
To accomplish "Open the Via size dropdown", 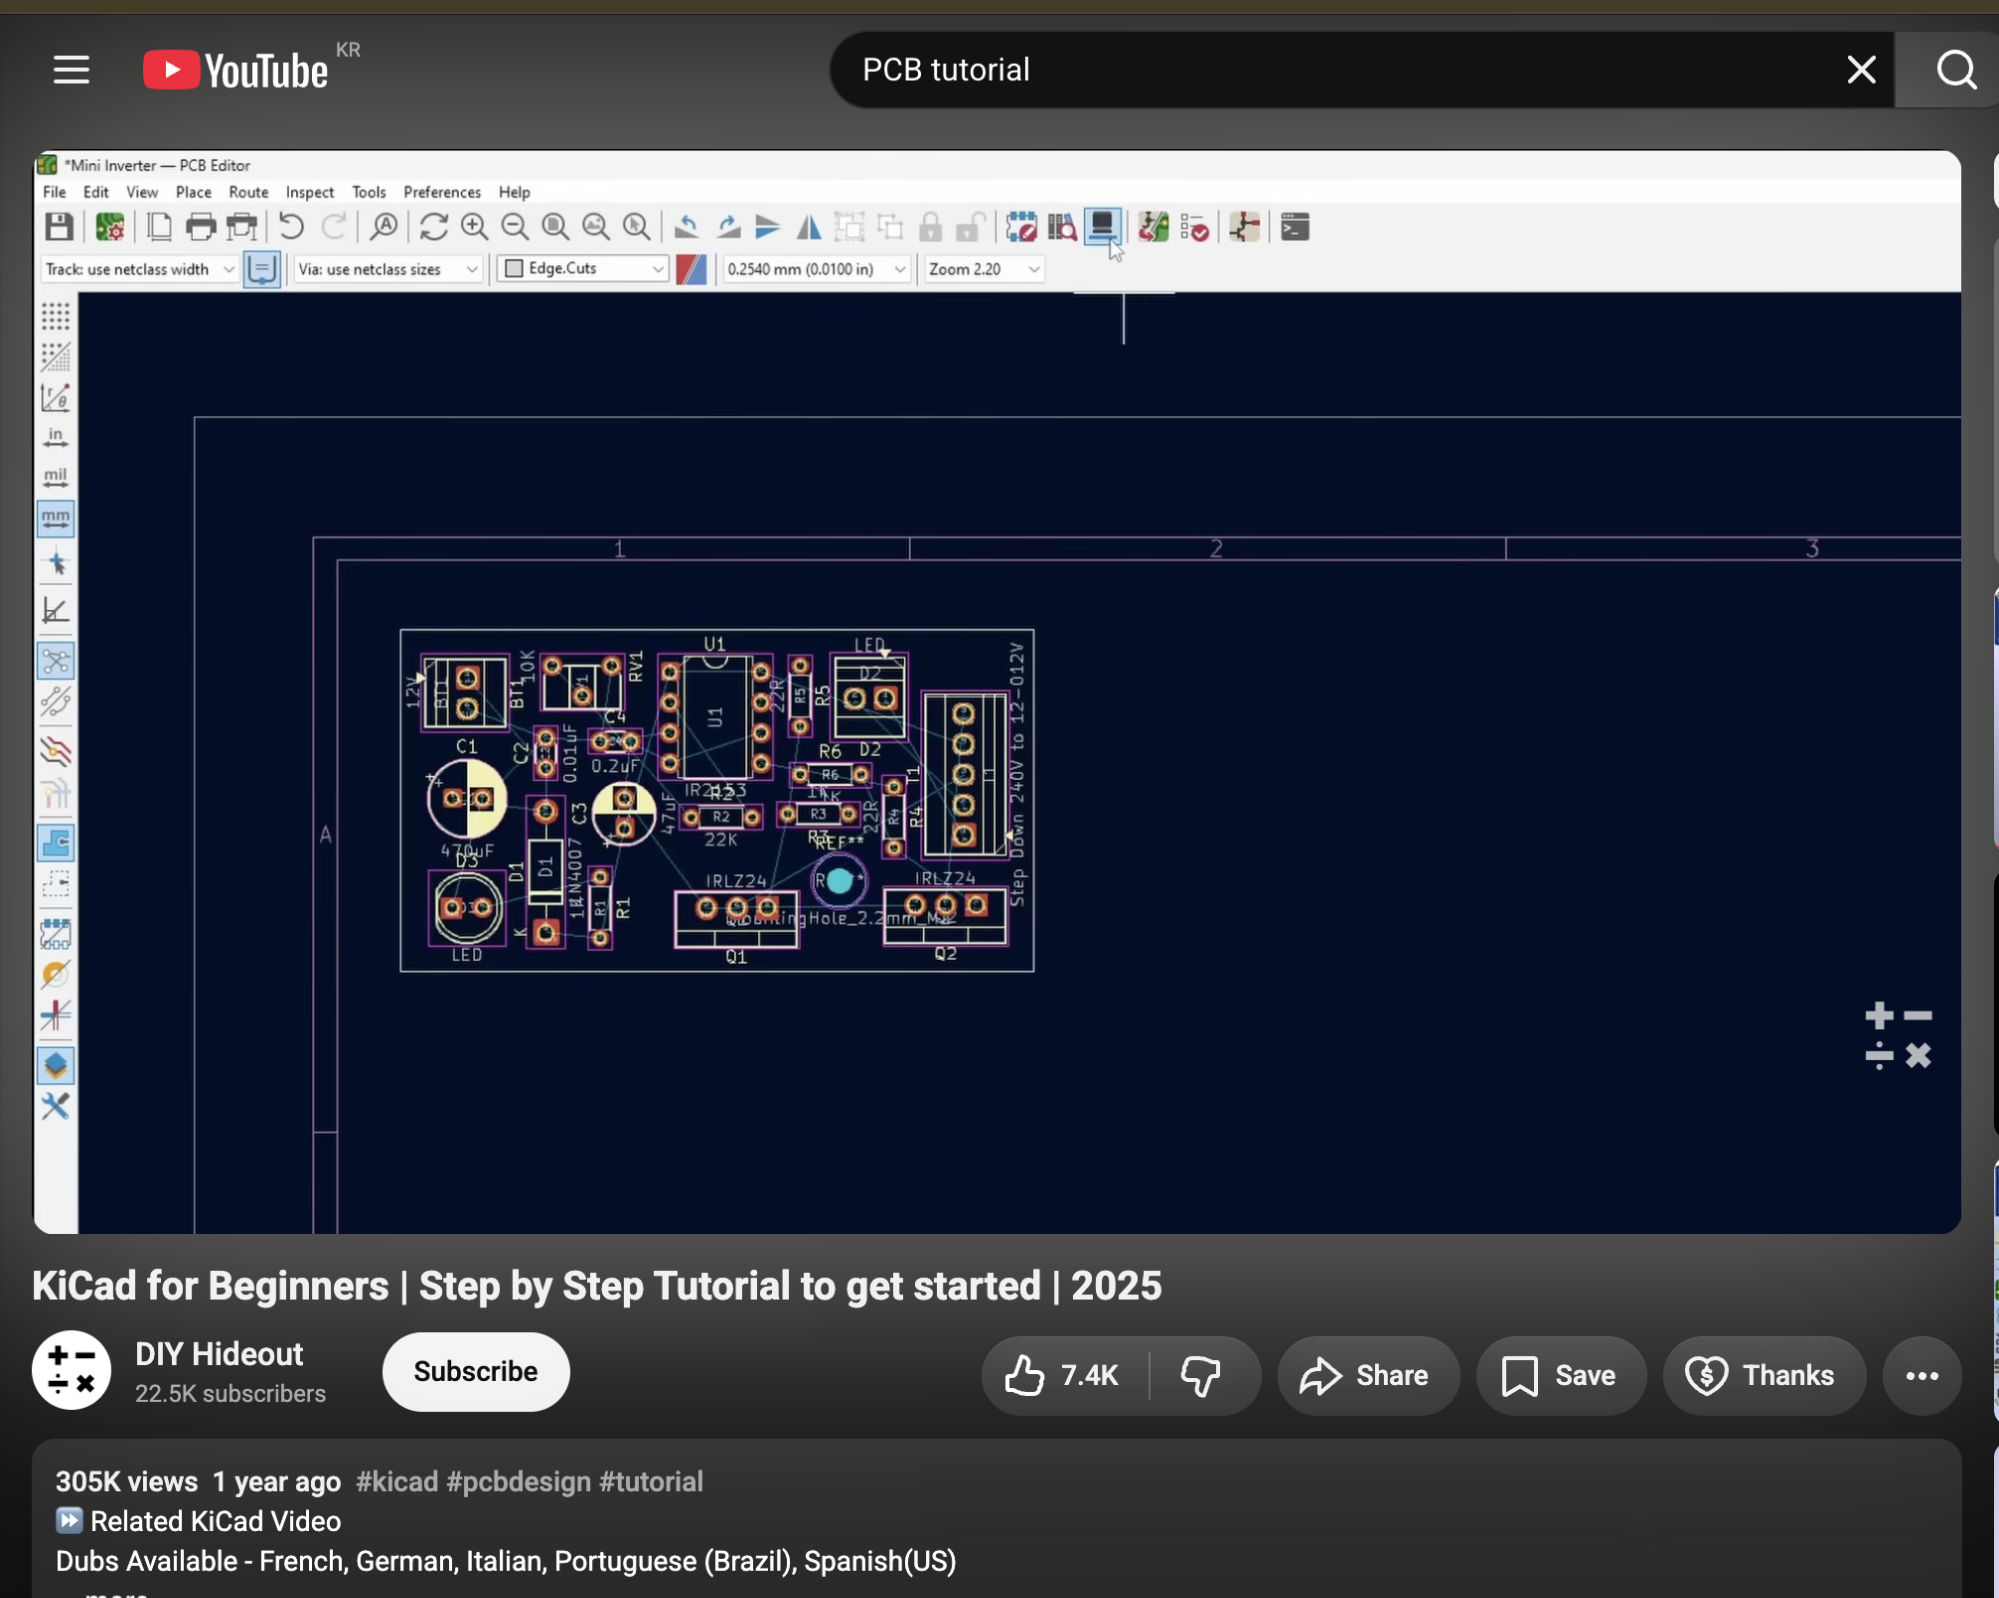I will click(388, 269).
